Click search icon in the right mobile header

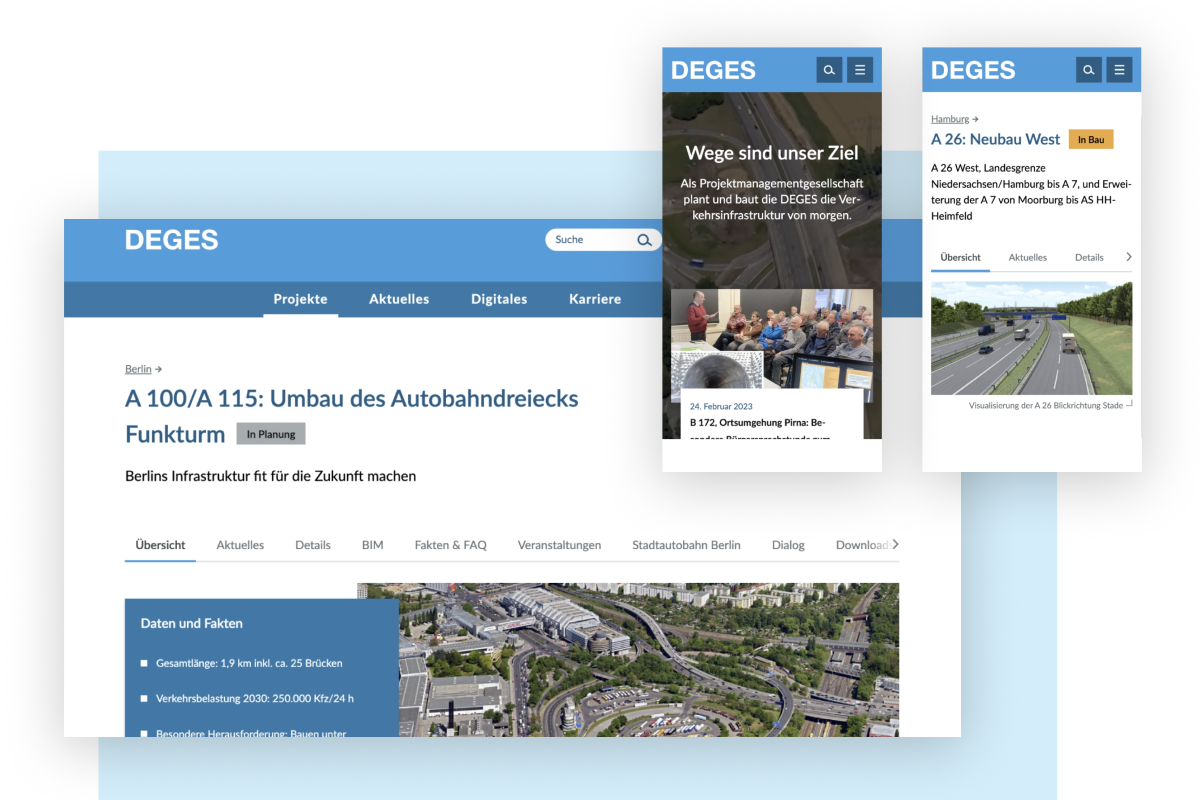pos(1089,70)
